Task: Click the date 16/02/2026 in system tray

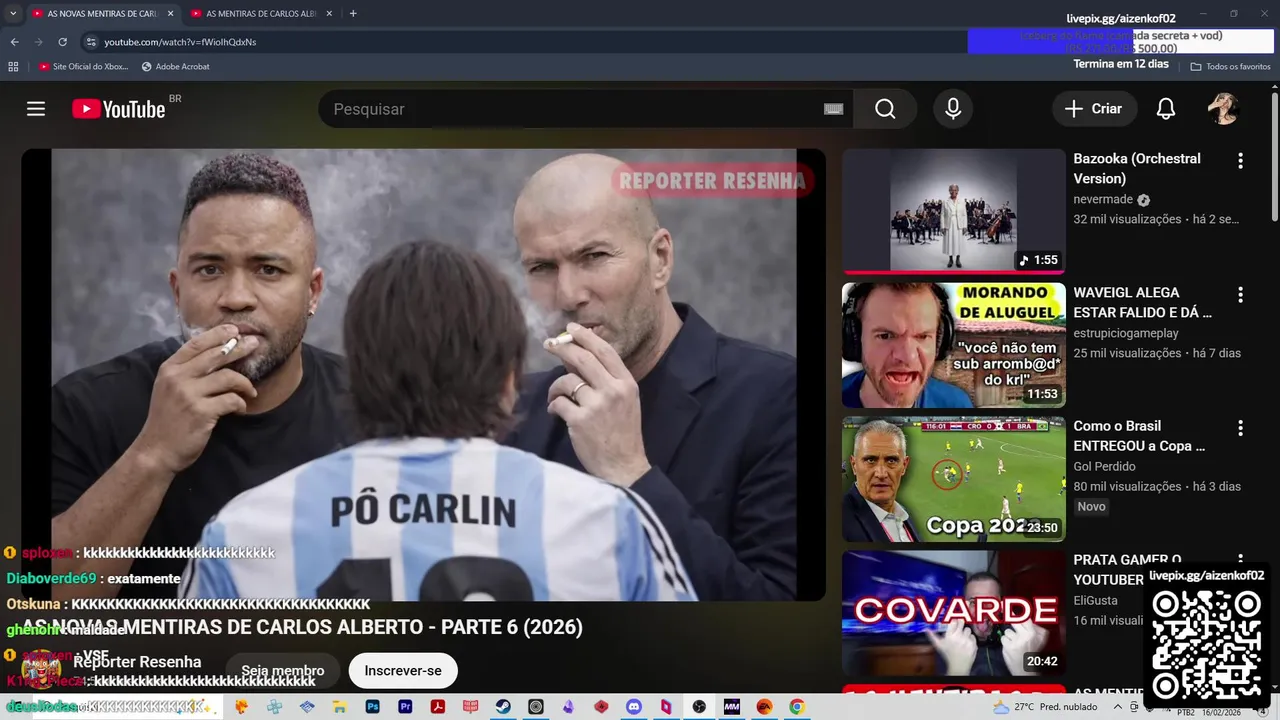Action: [1222, 712]
